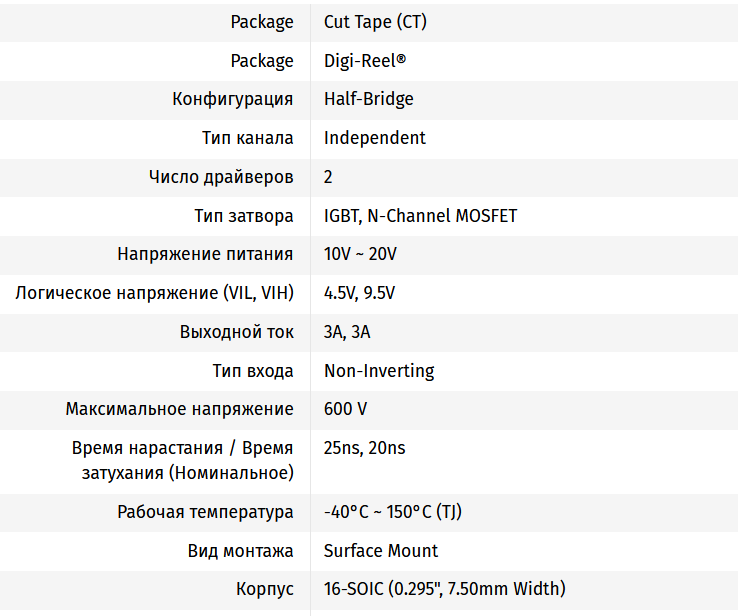Select the "Тип затвора" label
The height and width of the screenshot is (616, 738).
tap(244, 216)
